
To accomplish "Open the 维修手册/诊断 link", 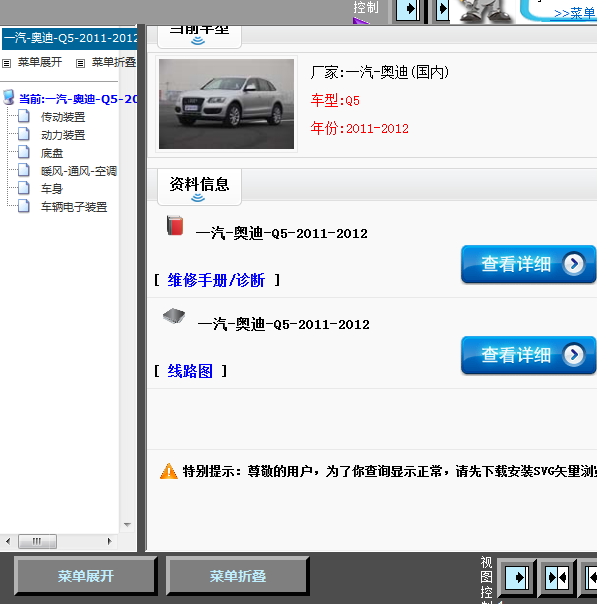I will tap(216, 280).
